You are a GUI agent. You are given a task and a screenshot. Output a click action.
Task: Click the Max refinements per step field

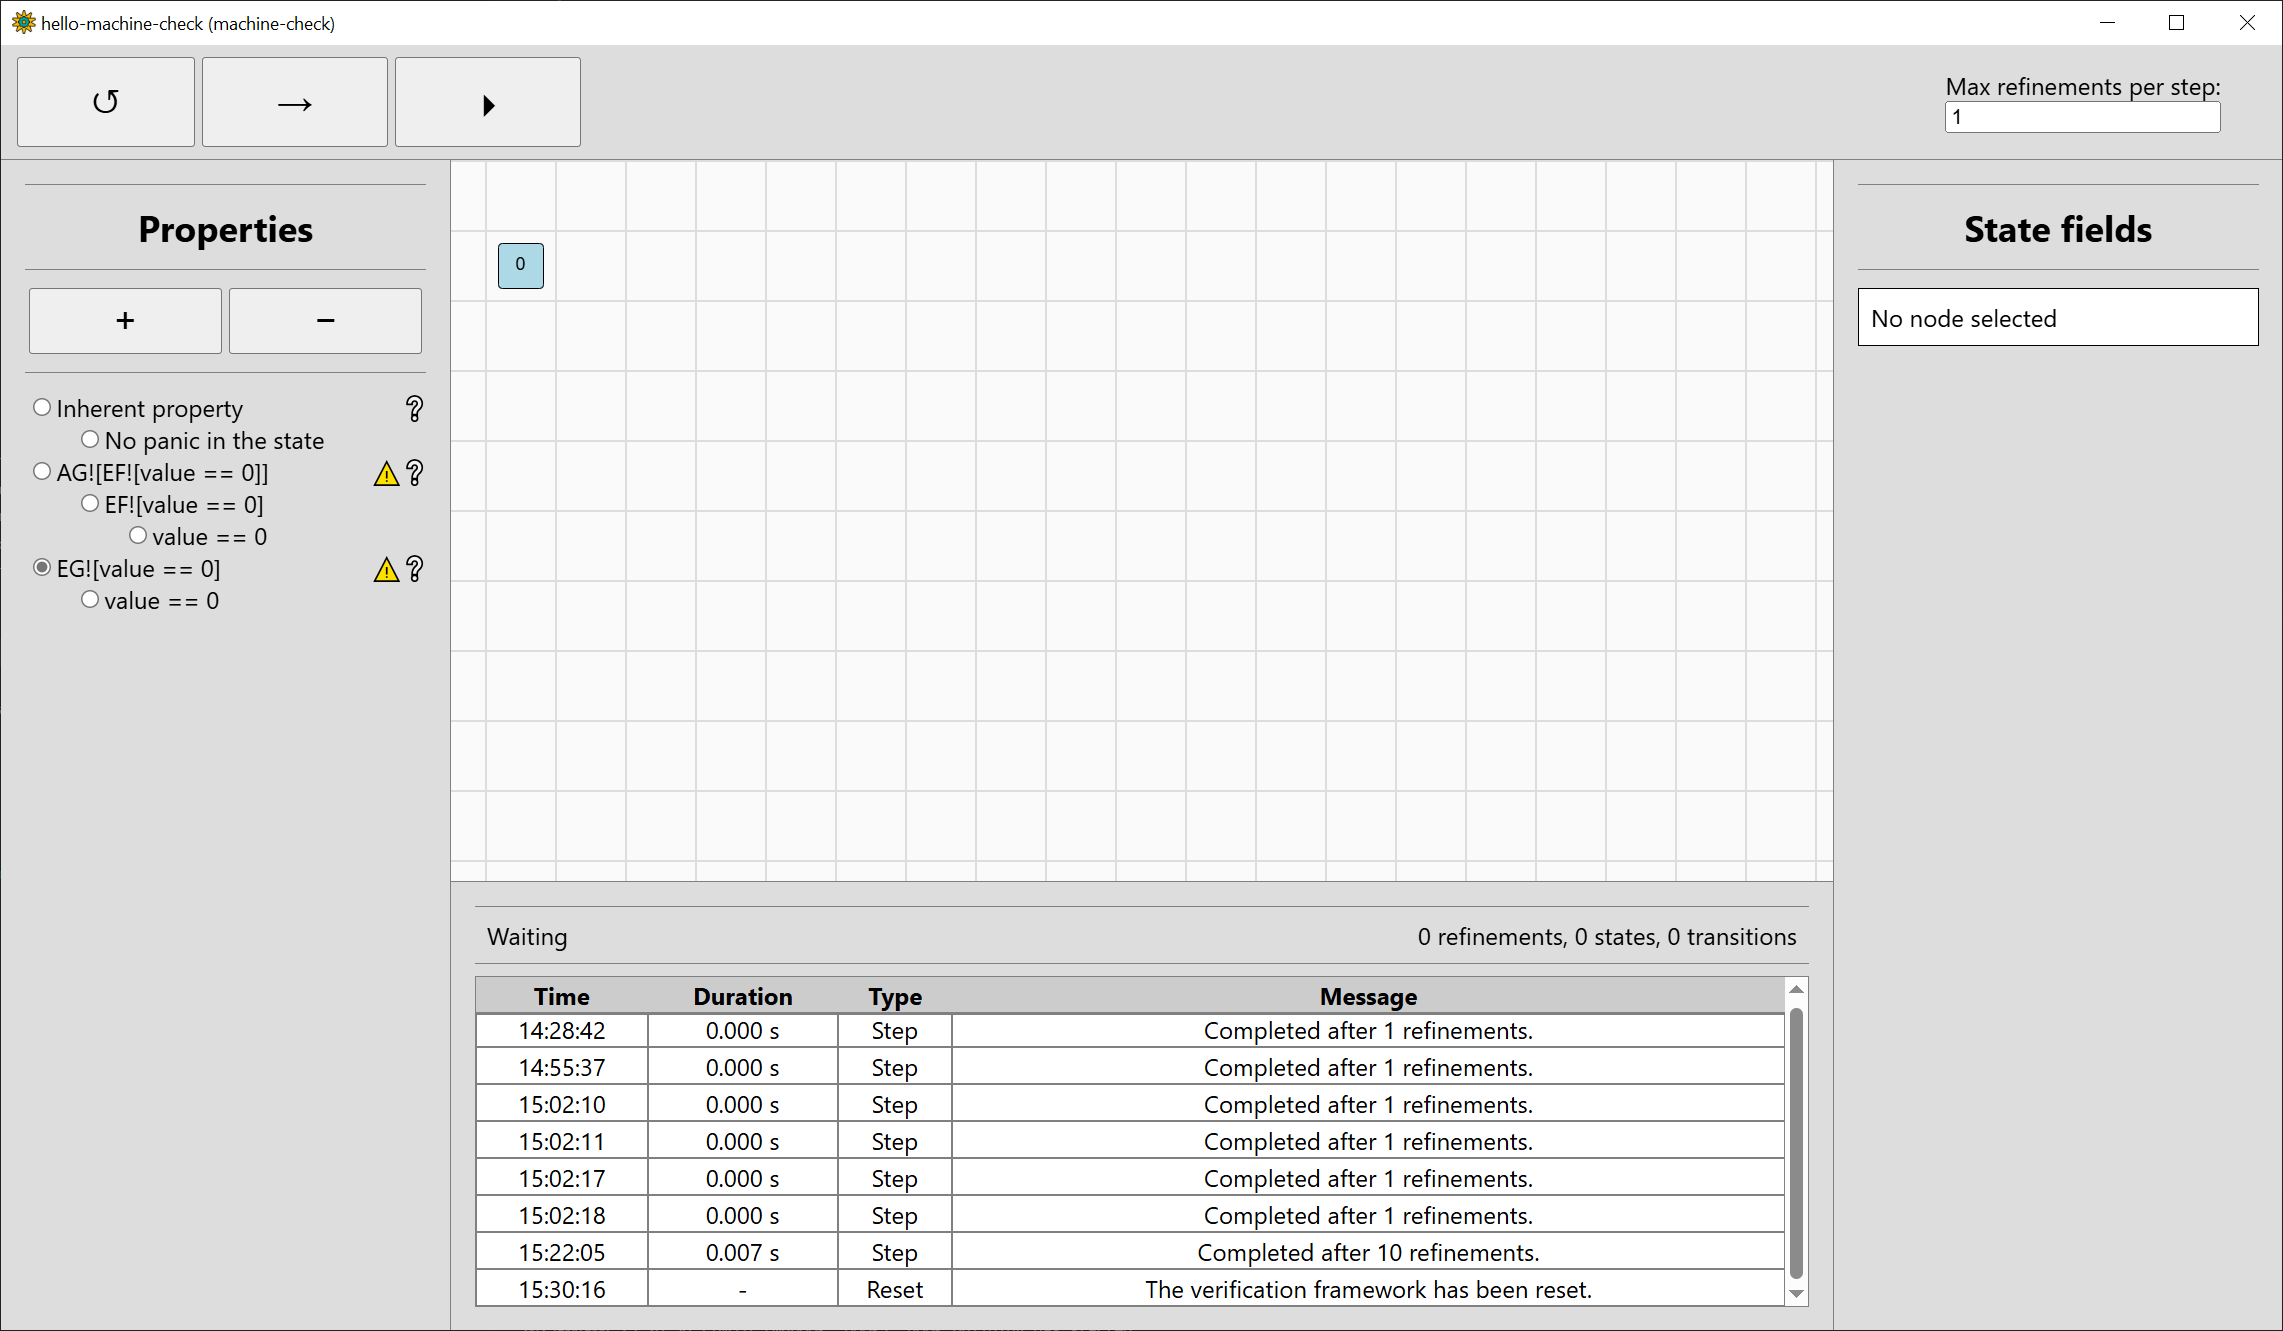point(2081,117)
